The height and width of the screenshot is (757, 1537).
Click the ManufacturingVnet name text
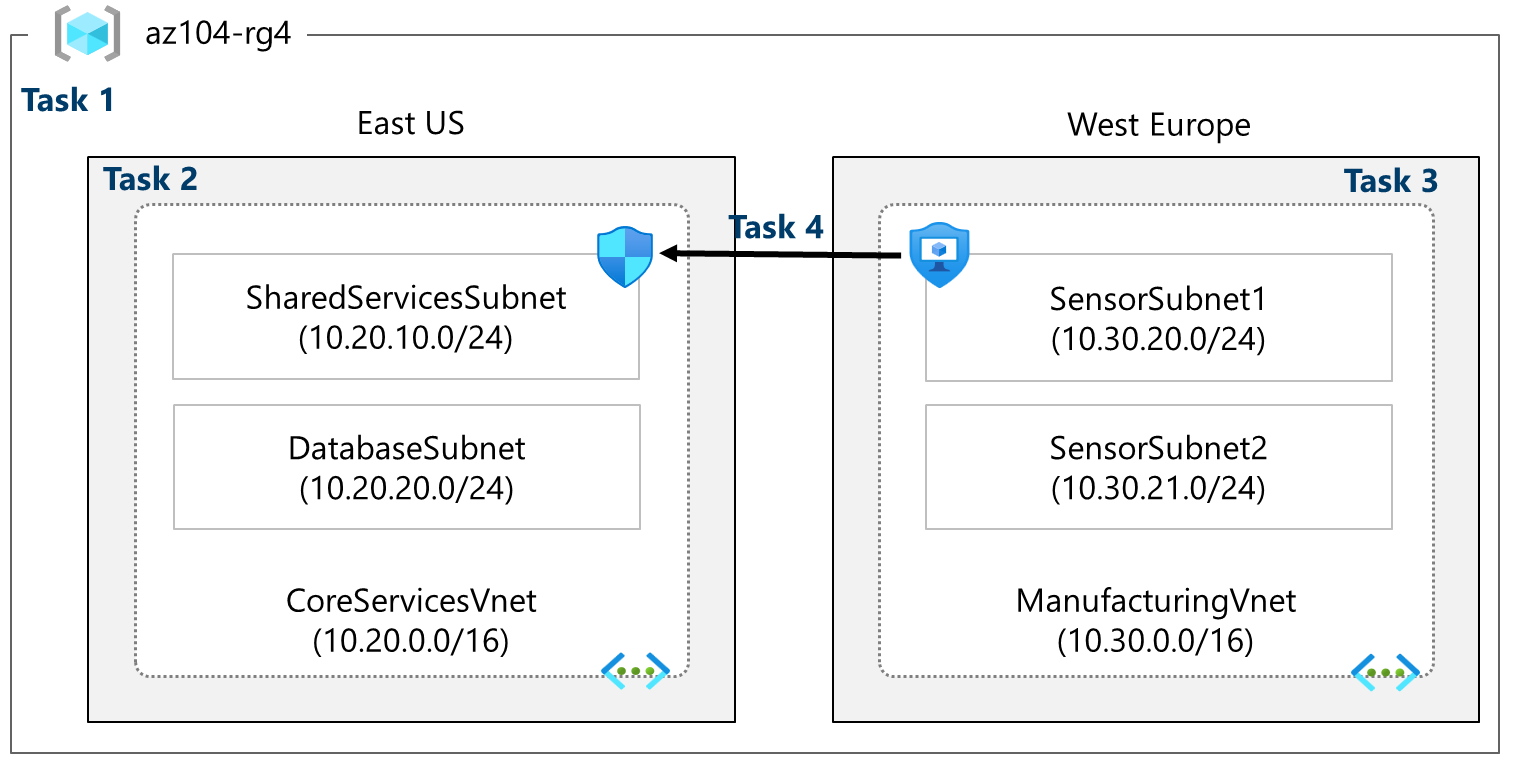1156,600
